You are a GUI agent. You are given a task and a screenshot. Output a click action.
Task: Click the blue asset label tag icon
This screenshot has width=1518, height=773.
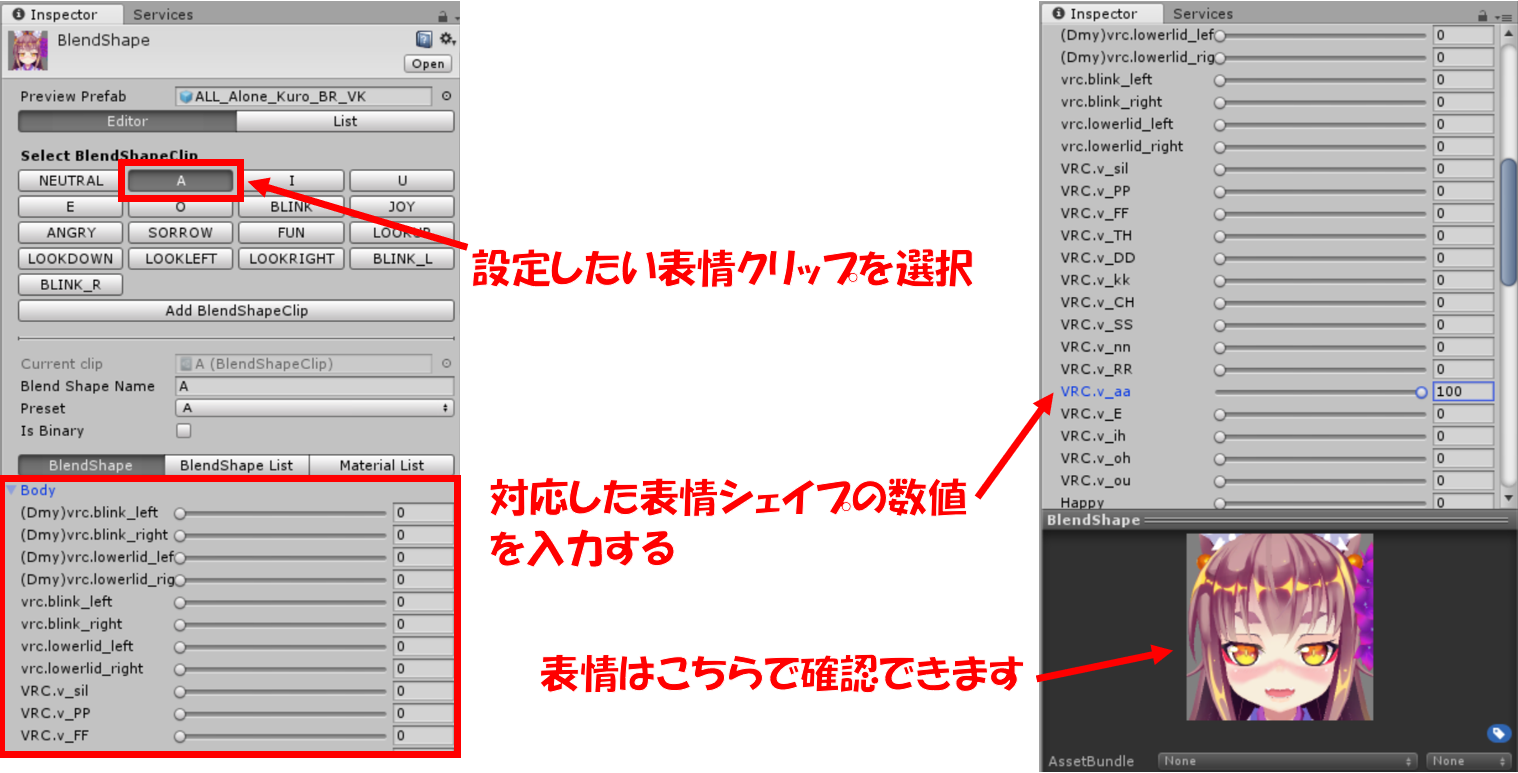point(1497,734)
